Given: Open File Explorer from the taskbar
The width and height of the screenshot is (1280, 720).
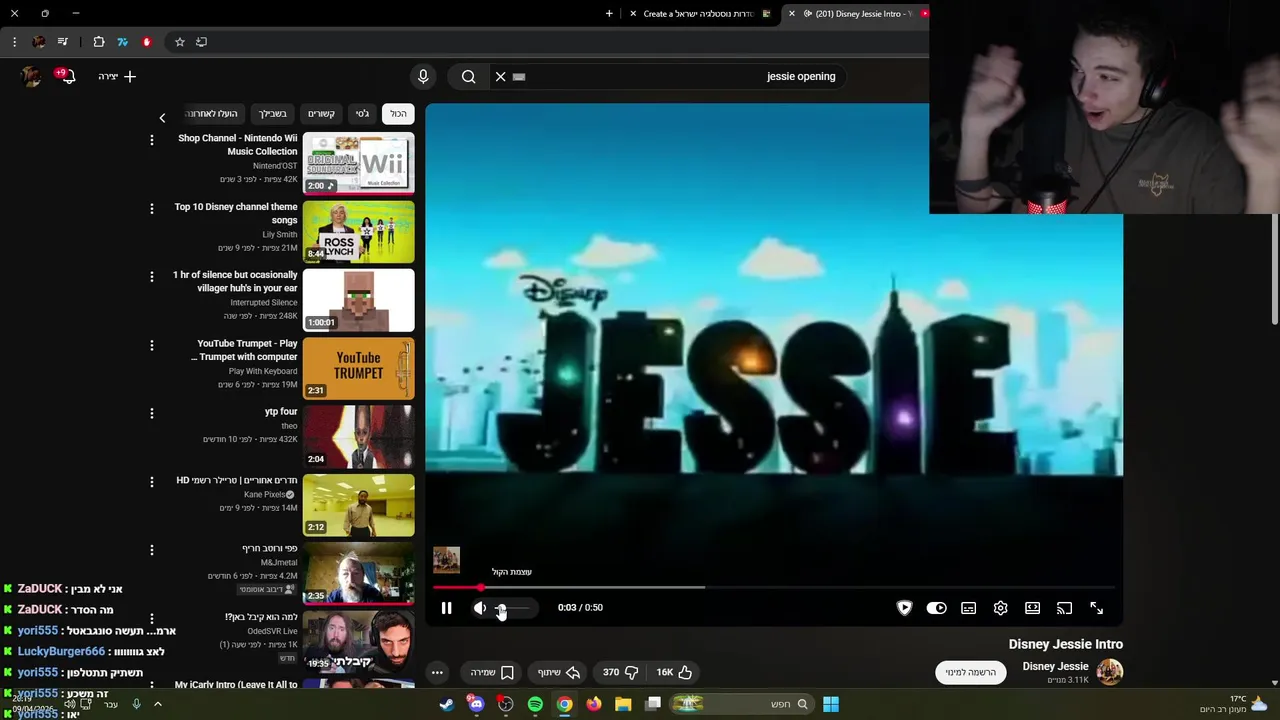Looking at the screenshot, I should coord(623,704).
